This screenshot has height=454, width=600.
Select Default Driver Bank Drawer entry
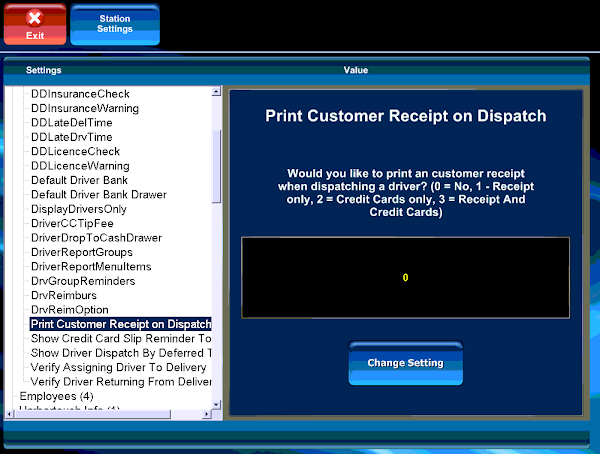point(98,195)
